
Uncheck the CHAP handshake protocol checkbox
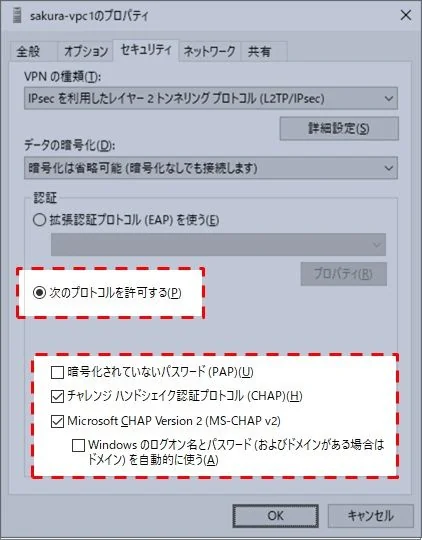click(57, 396)
